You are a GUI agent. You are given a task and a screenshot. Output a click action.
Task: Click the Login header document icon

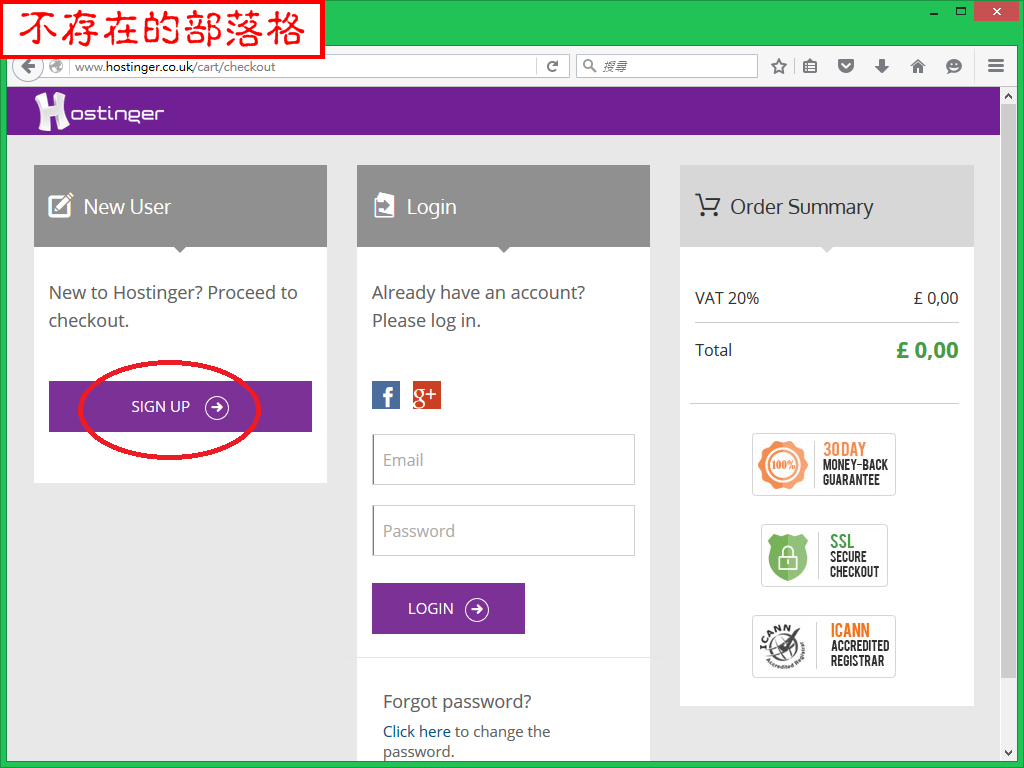click(384, 205)
